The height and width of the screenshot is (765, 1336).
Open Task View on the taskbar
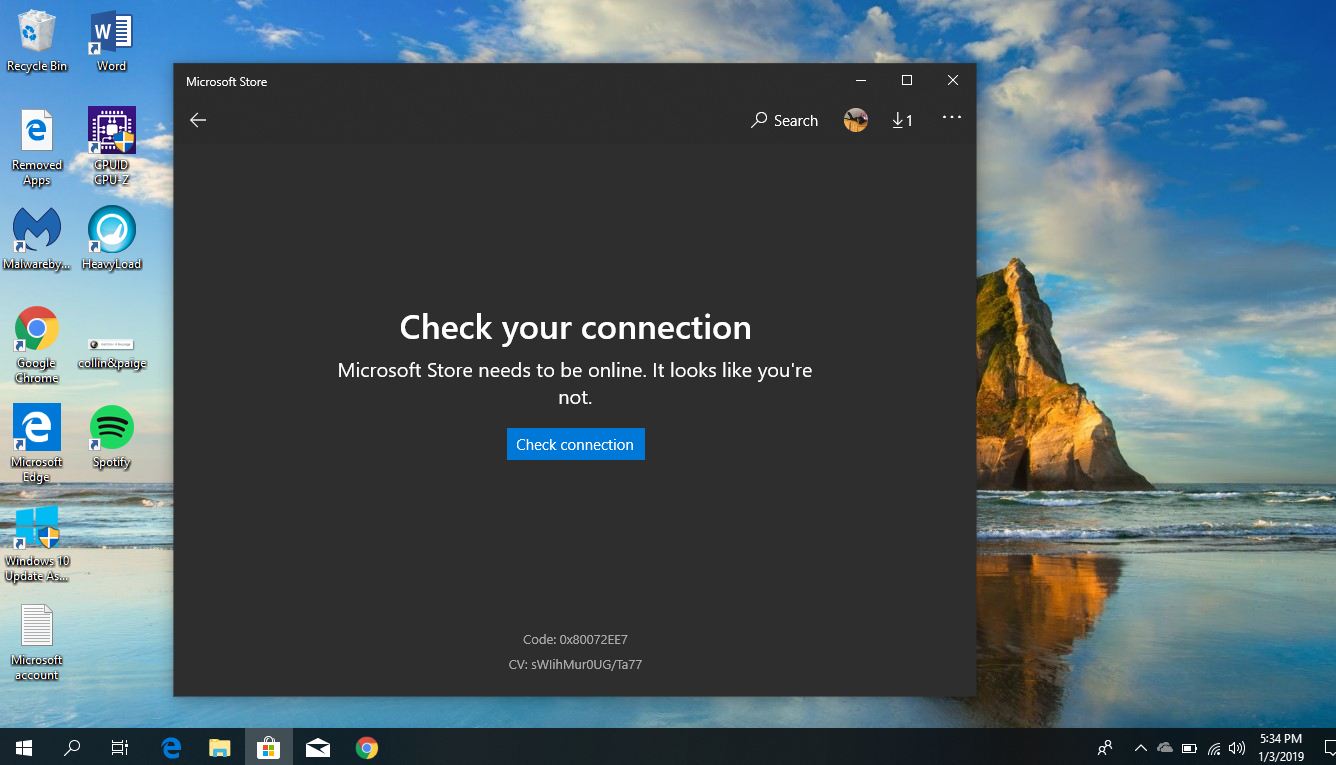click(x=120, y=747)
